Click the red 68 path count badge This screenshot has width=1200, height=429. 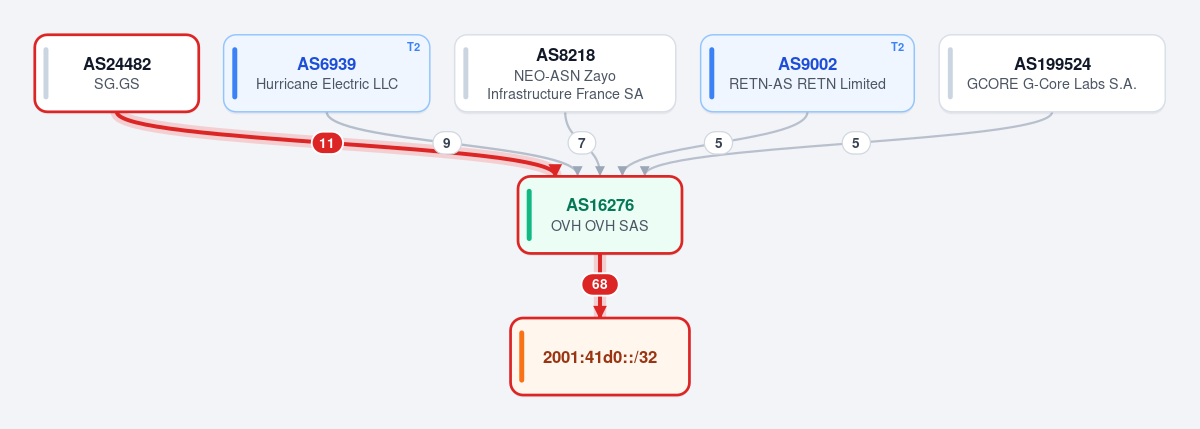click(600, 284)
